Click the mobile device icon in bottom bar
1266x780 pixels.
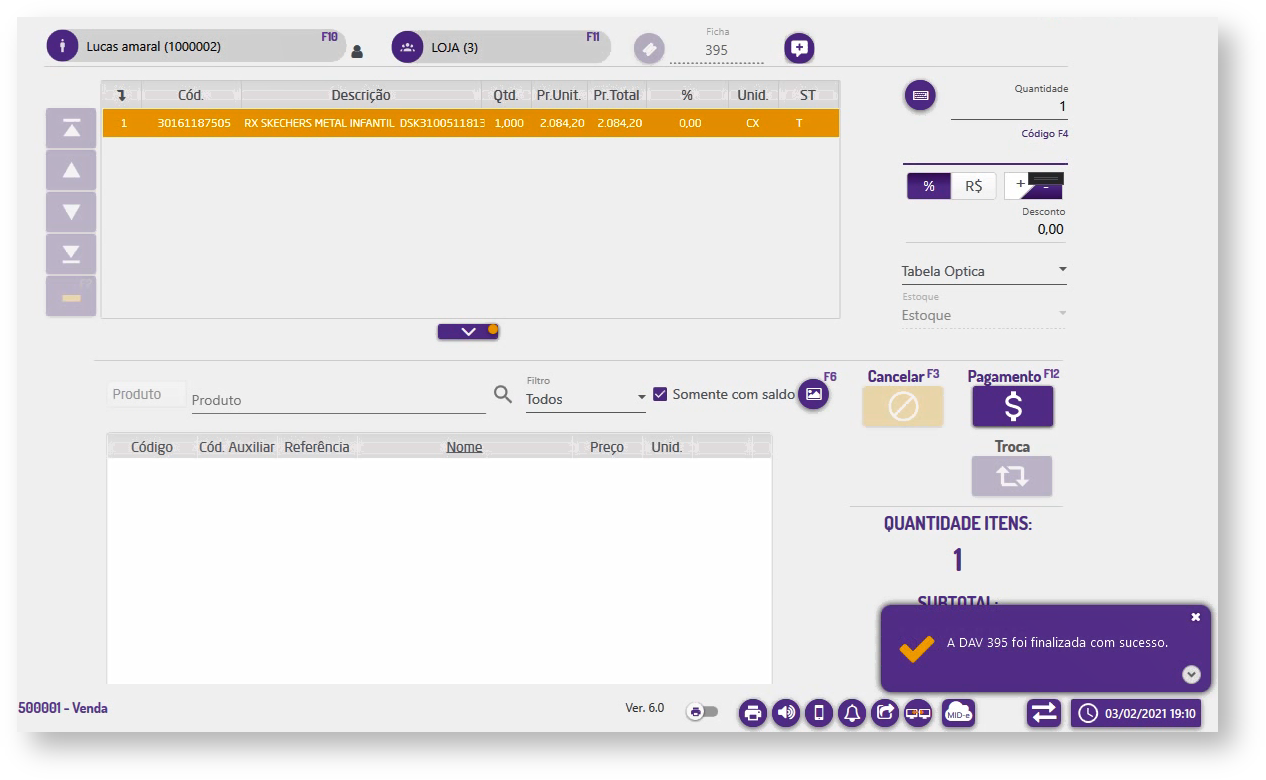pyautogui.click(x=819, y=713)
